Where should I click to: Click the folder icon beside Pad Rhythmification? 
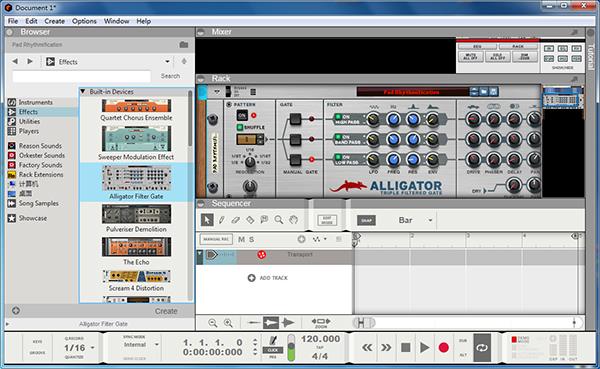(x=184, y=45)
